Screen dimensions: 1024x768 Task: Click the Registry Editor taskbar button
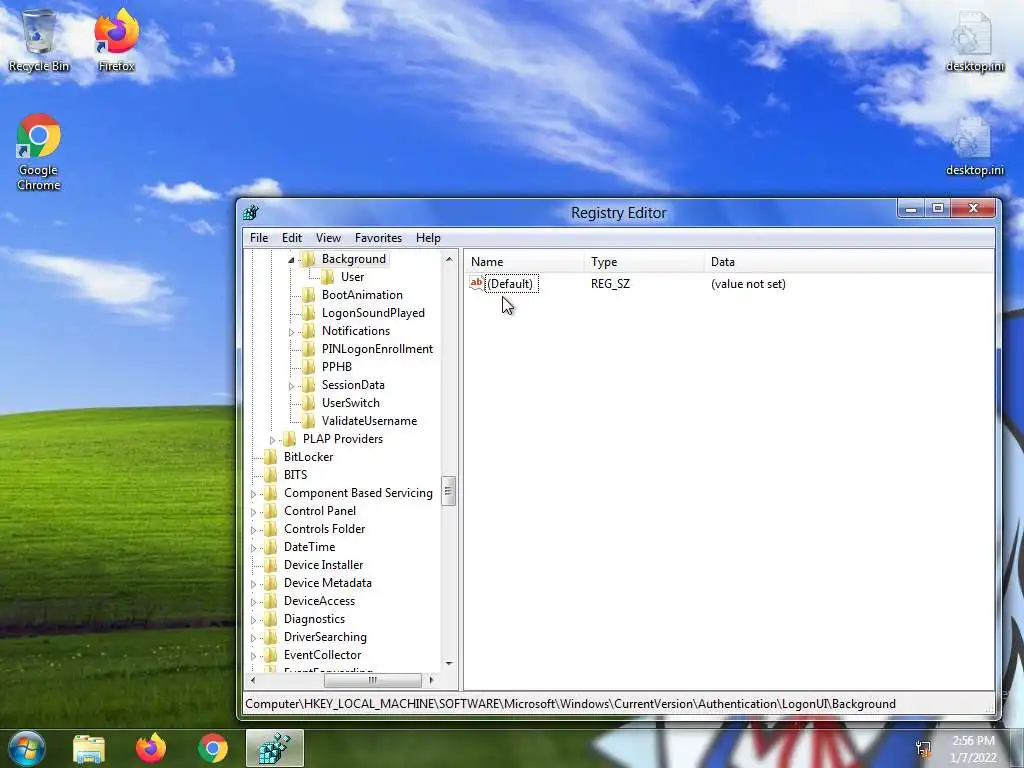[275, 748]
